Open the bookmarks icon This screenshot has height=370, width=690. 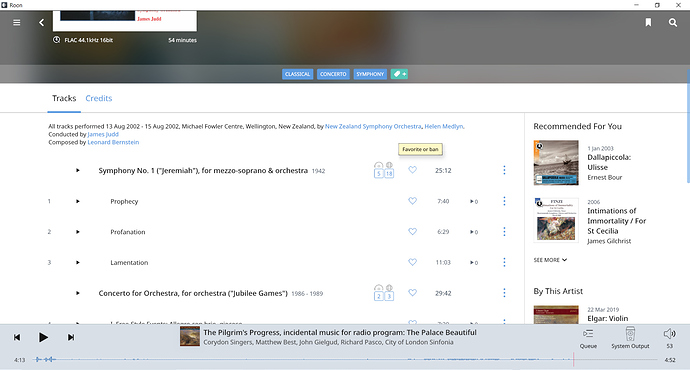click(x=648, y=22)
